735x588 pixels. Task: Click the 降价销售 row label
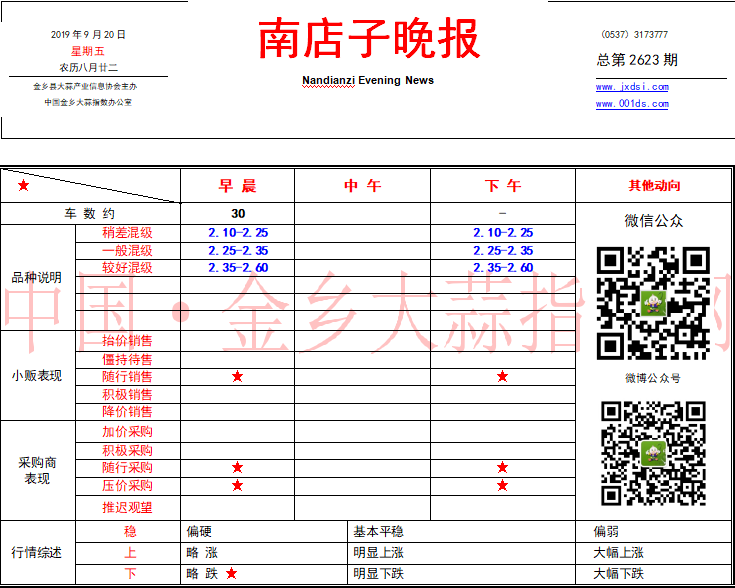point(128,412)
